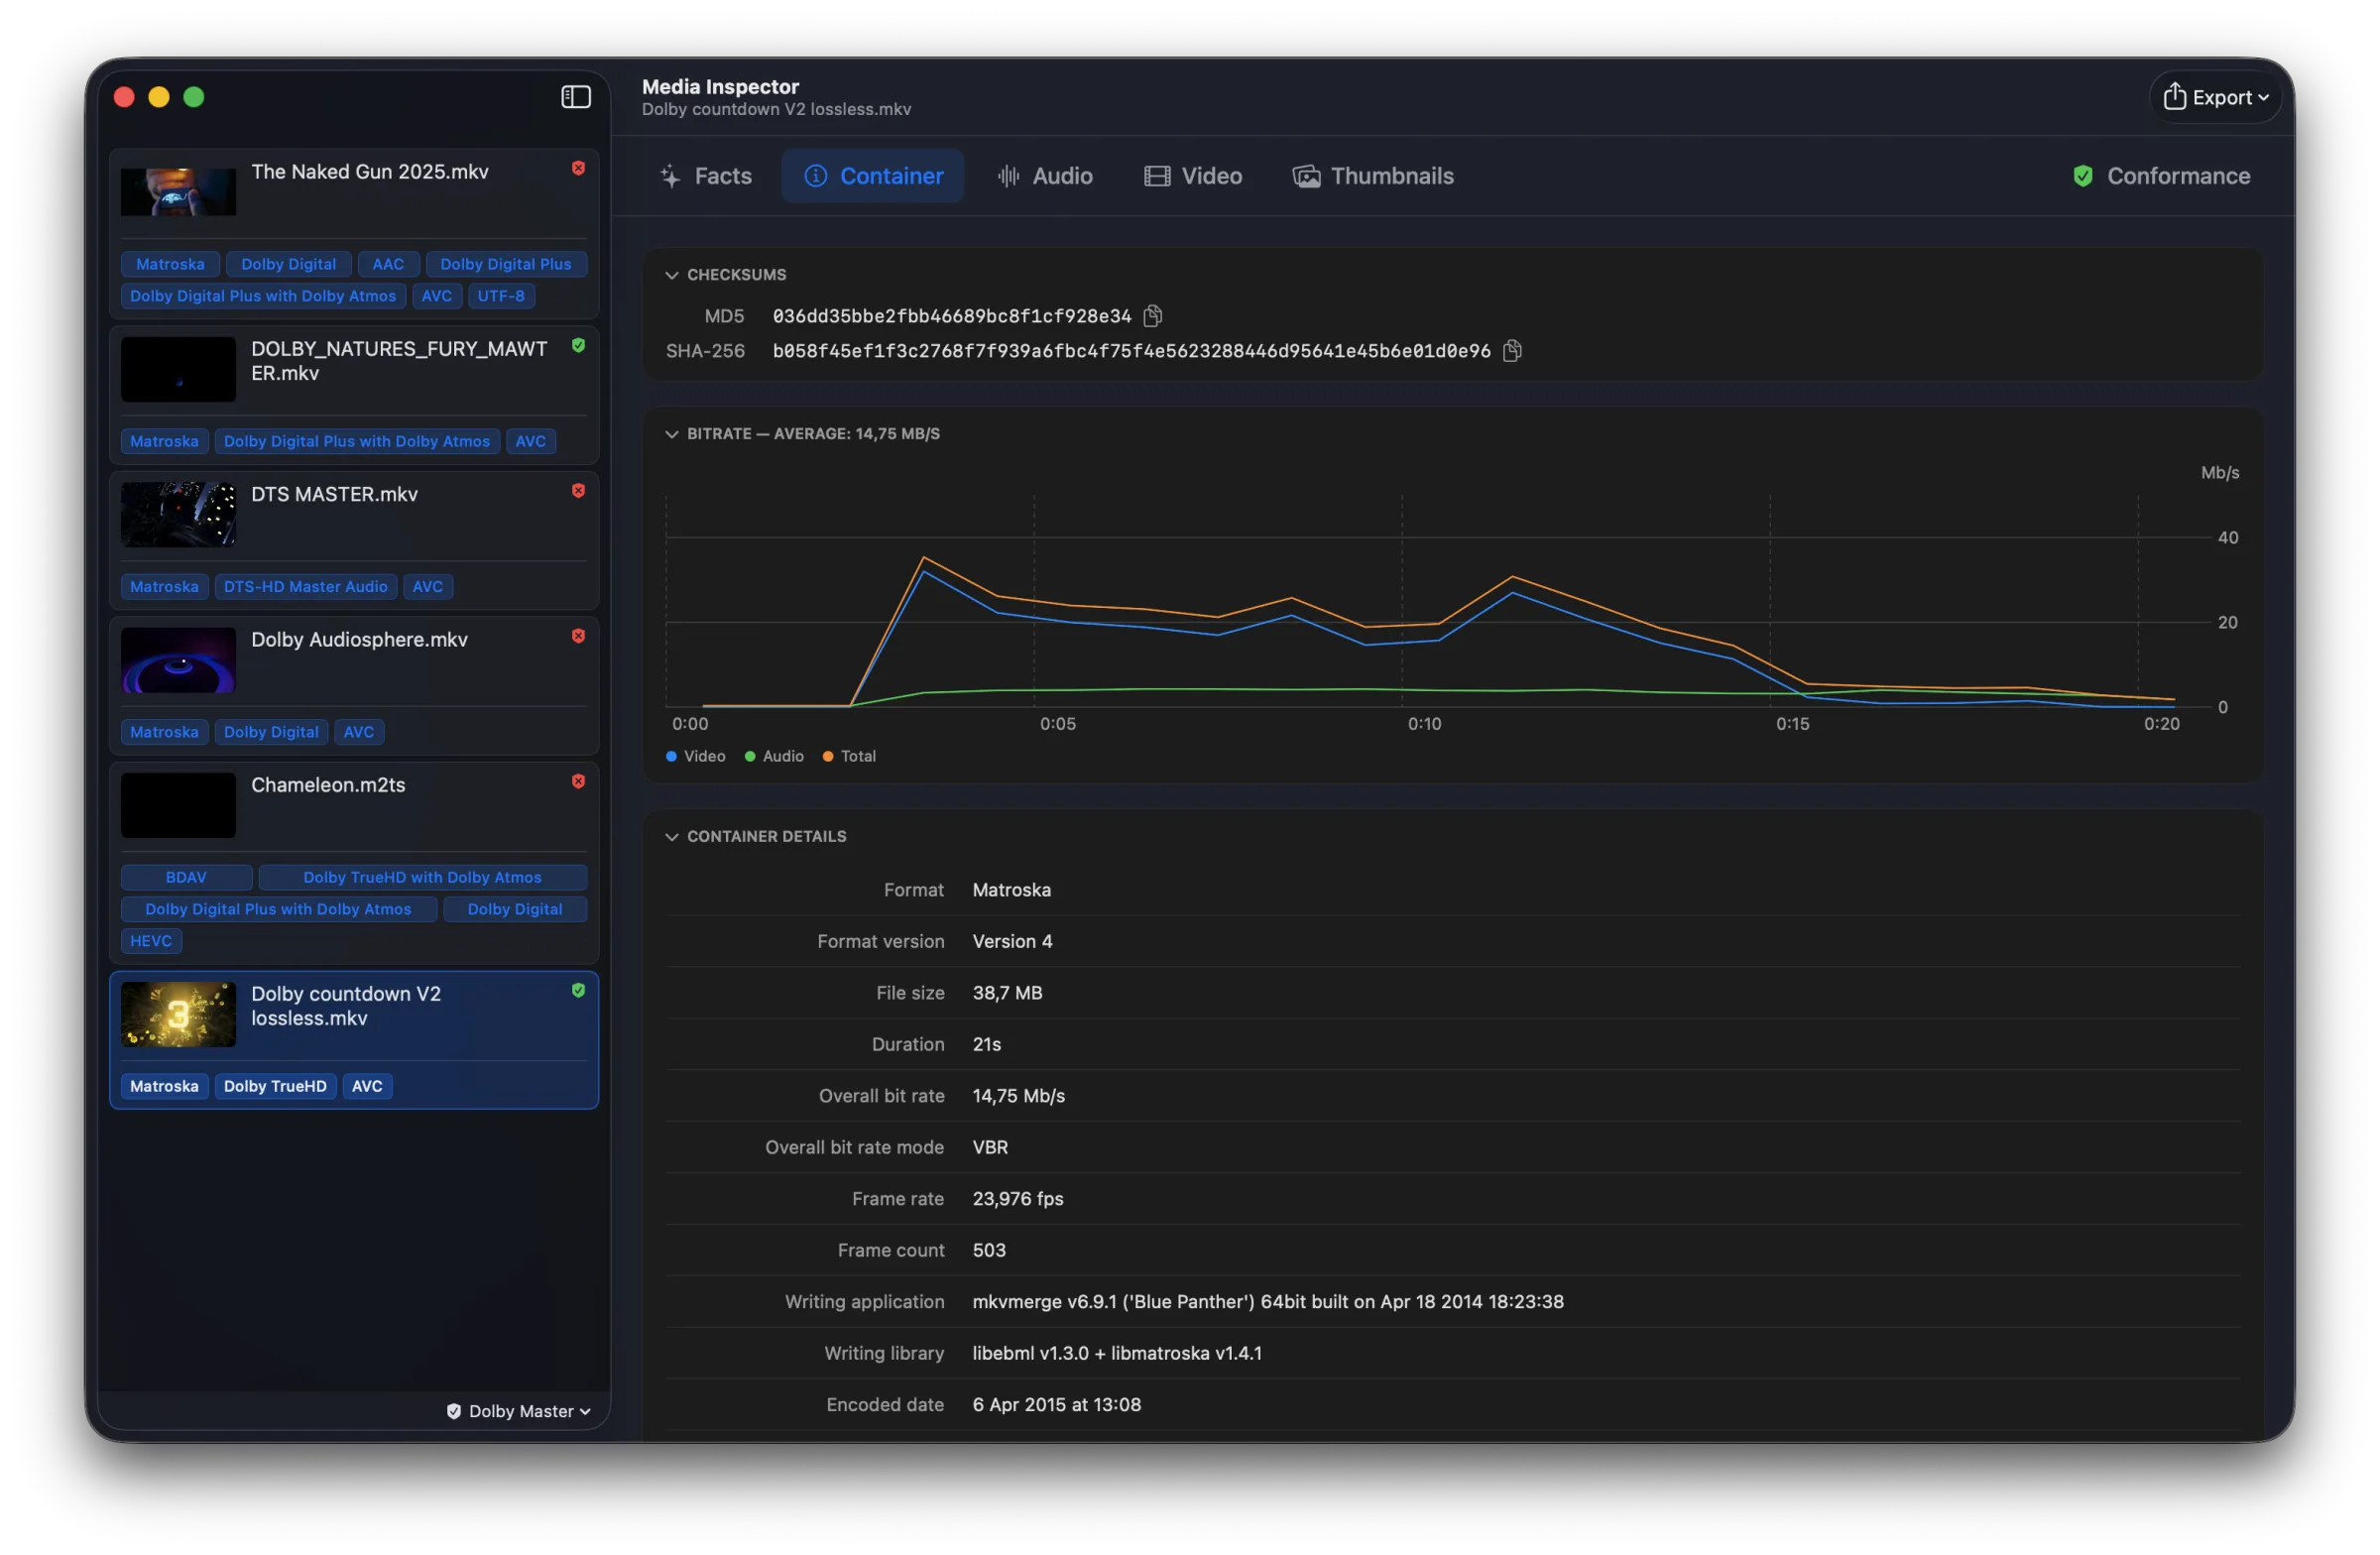Toggle Total series in the chart legend
This screenshot has height=1555, width=2380.
click(x=849, y=757)
